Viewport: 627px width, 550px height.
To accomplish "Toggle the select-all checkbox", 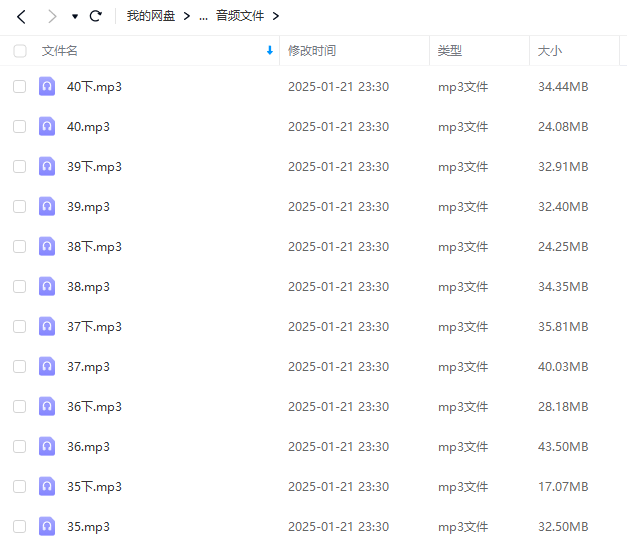I will point(20,51).
